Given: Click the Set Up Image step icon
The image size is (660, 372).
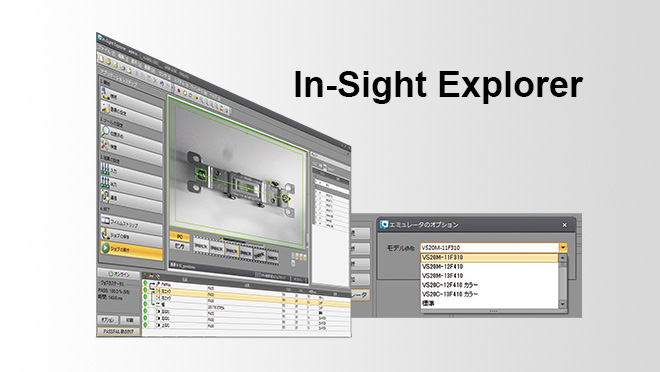Looking at the screenshot, I should click(105, 109).
